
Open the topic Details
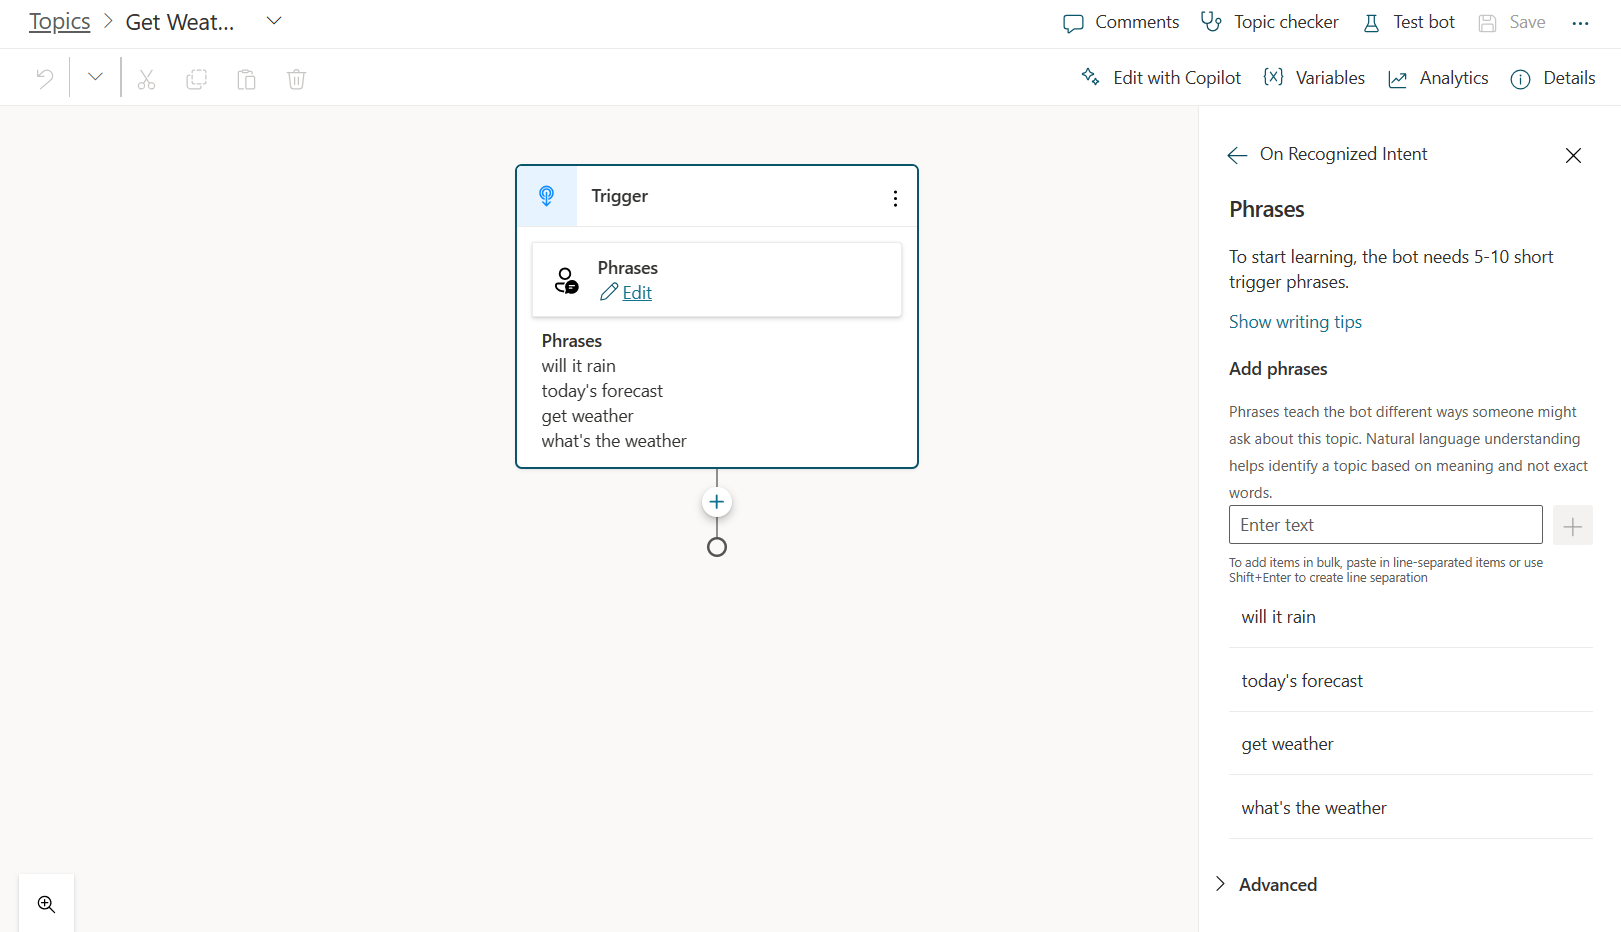[1552, 78]
